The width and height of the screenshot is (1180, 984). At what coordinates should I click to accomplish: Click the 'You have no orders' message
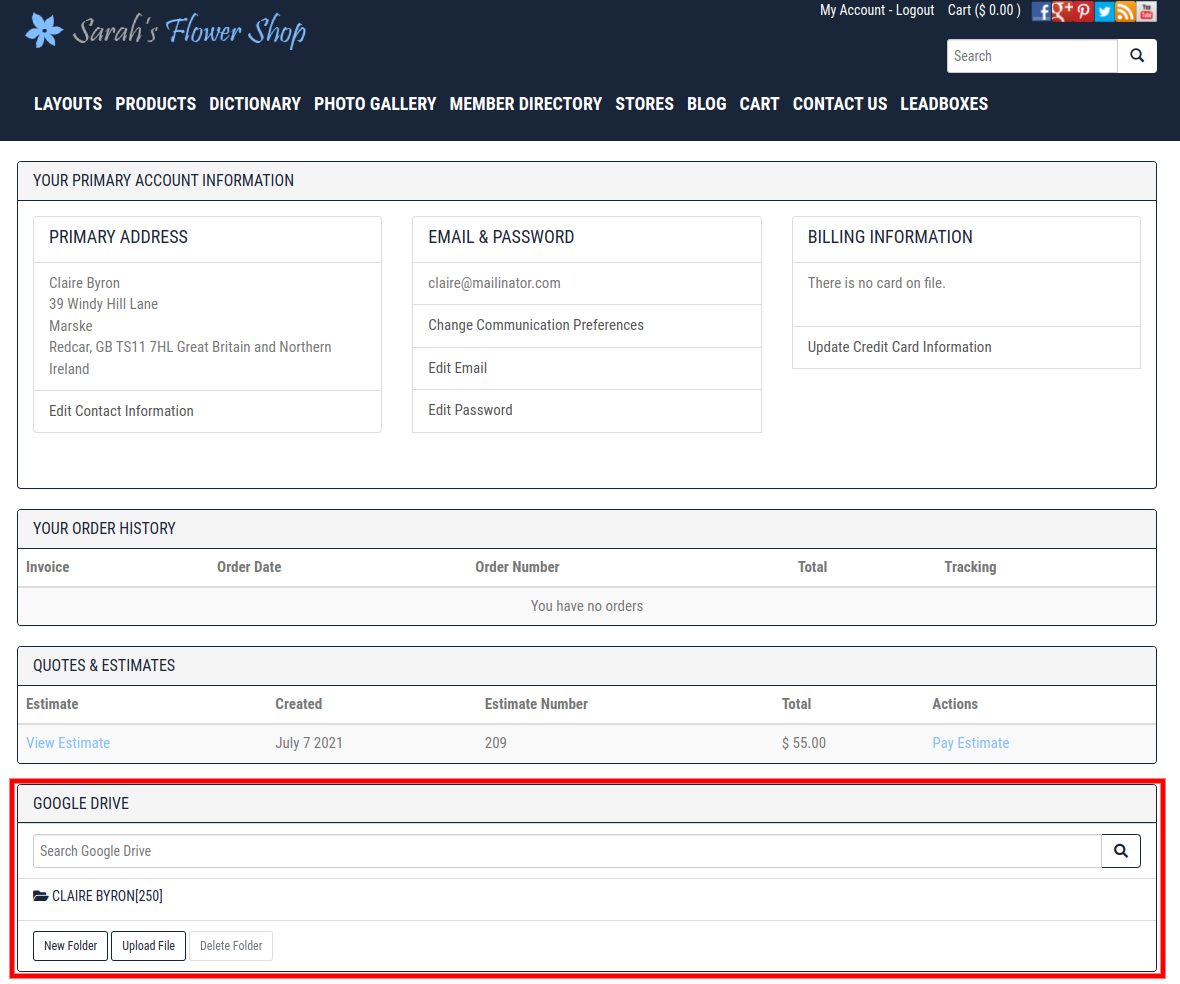click(587, 606)
